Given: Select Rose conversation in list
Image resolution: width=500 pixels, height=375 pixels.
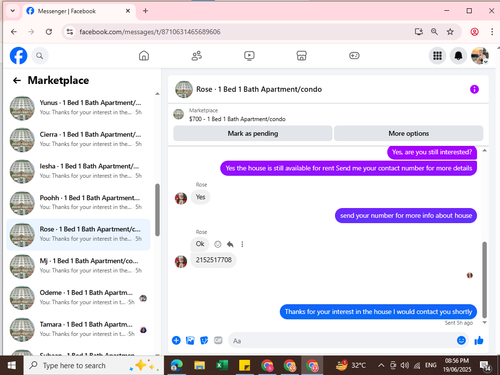Looking at the screenshot, I should (x=79, y=234).
